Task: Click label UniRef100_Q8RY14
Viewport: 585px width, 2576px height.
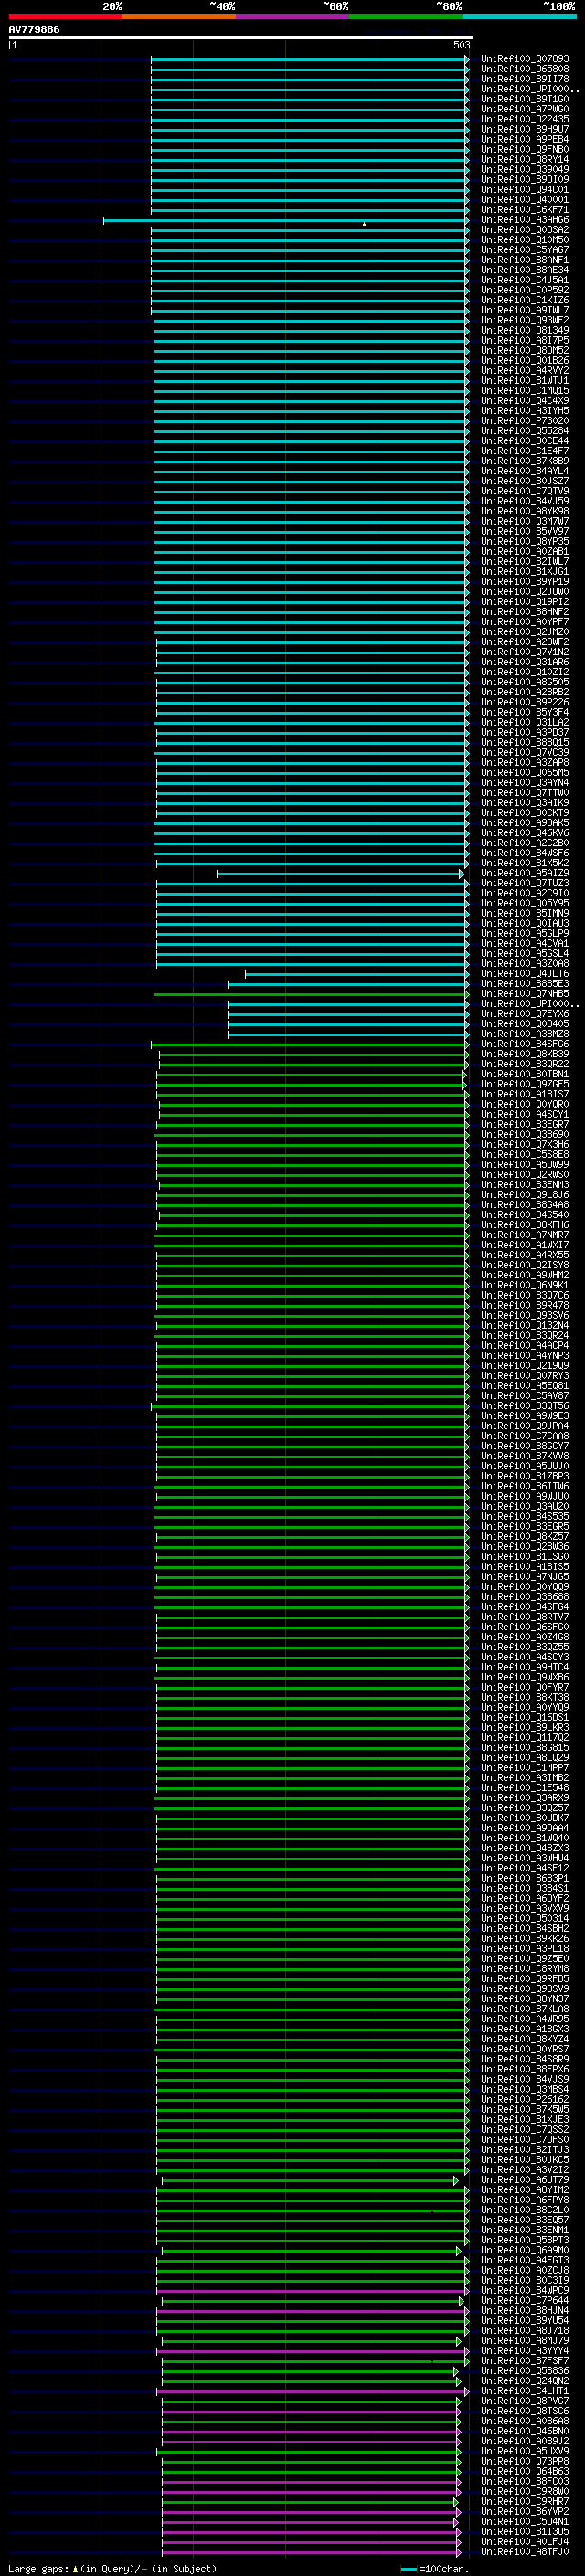Action: pos(525,159)
